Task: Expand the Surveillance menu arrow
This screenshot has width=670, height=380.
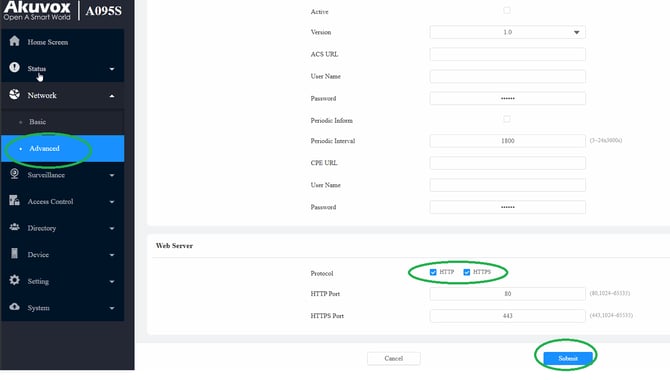Action: click(x=112, y=175)
